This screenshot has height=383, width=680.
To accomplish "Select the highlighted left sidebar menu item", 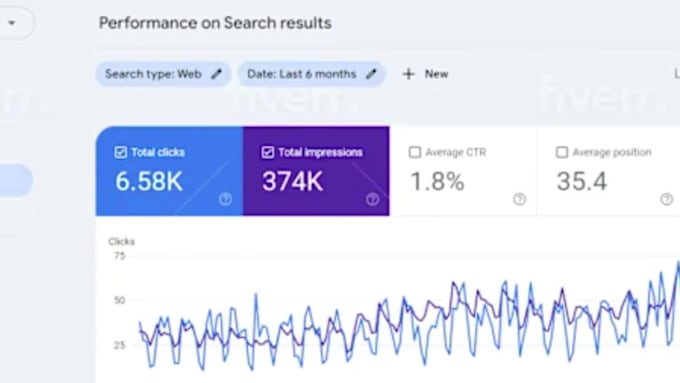I will click(16, 180).
